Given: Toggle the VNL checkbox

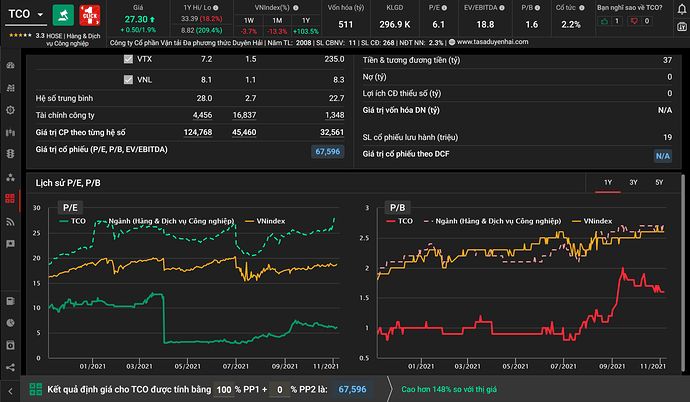Looking at the screenshot, I should coord(128,79).
